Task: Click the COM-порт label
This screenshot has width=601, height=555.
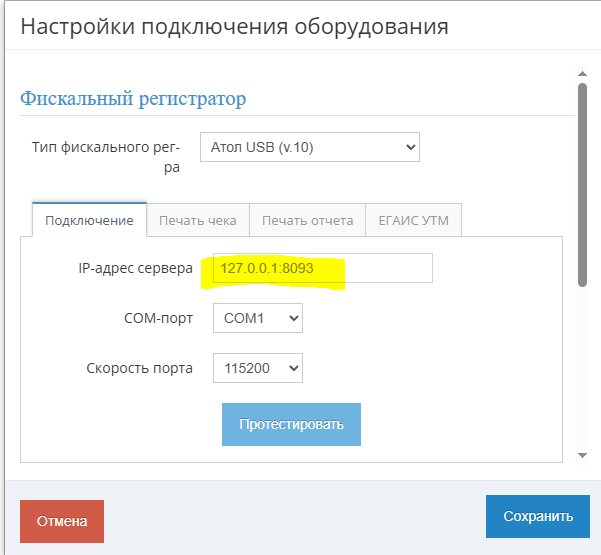Action: tap(158, 318)
